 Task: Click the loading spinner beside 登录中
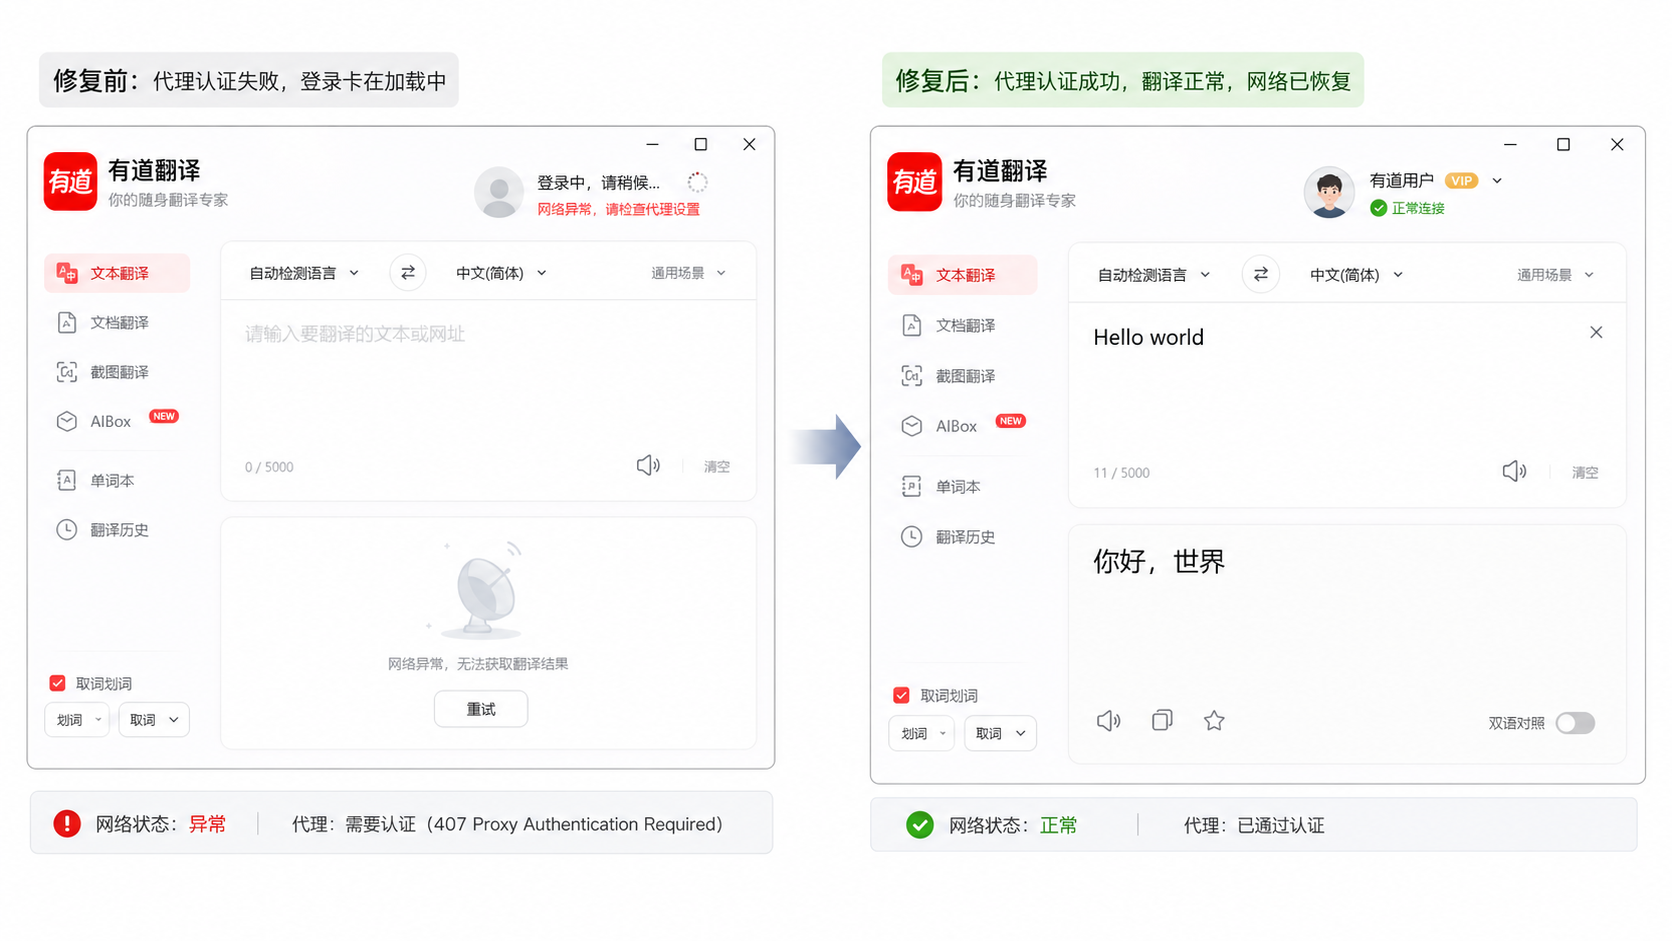pyautogui.click(x=697, y=182)
